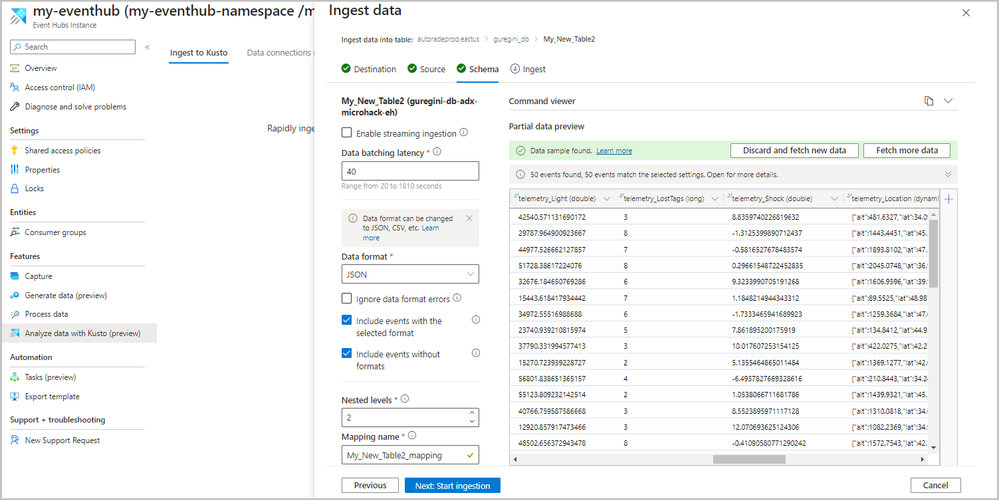Cancel the ingest wizard
The image size is (999, 500).
coord(935,485)
